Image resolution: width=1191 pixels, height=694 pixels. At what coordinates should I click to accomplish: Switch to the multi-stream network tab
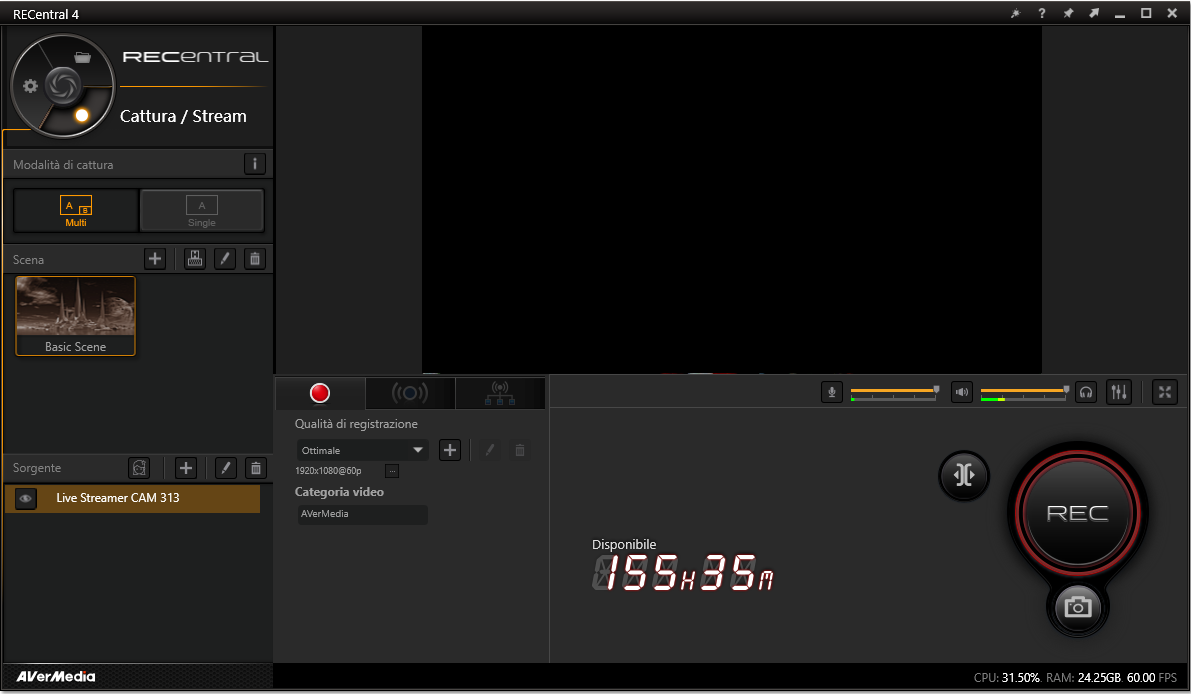tap(500, 393)
